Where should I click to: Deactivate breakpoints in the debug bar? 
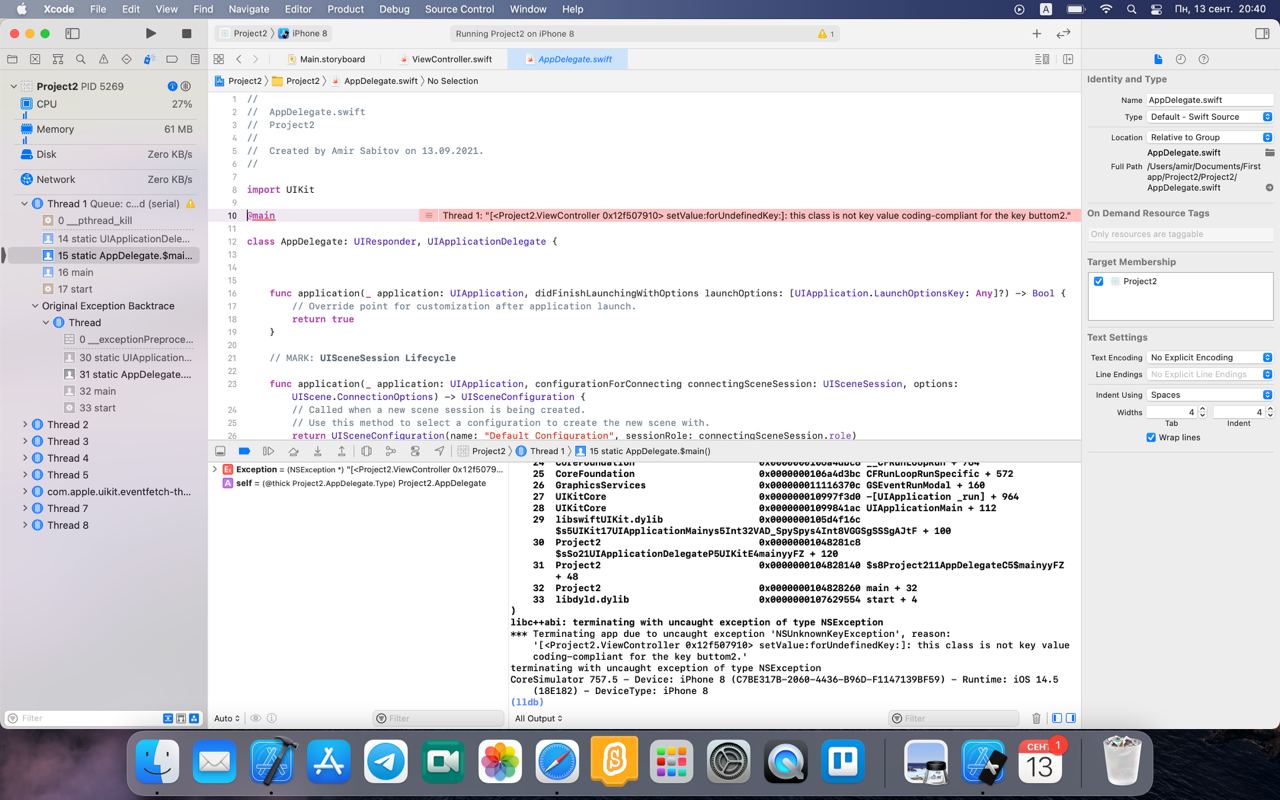tap(244, 451)
